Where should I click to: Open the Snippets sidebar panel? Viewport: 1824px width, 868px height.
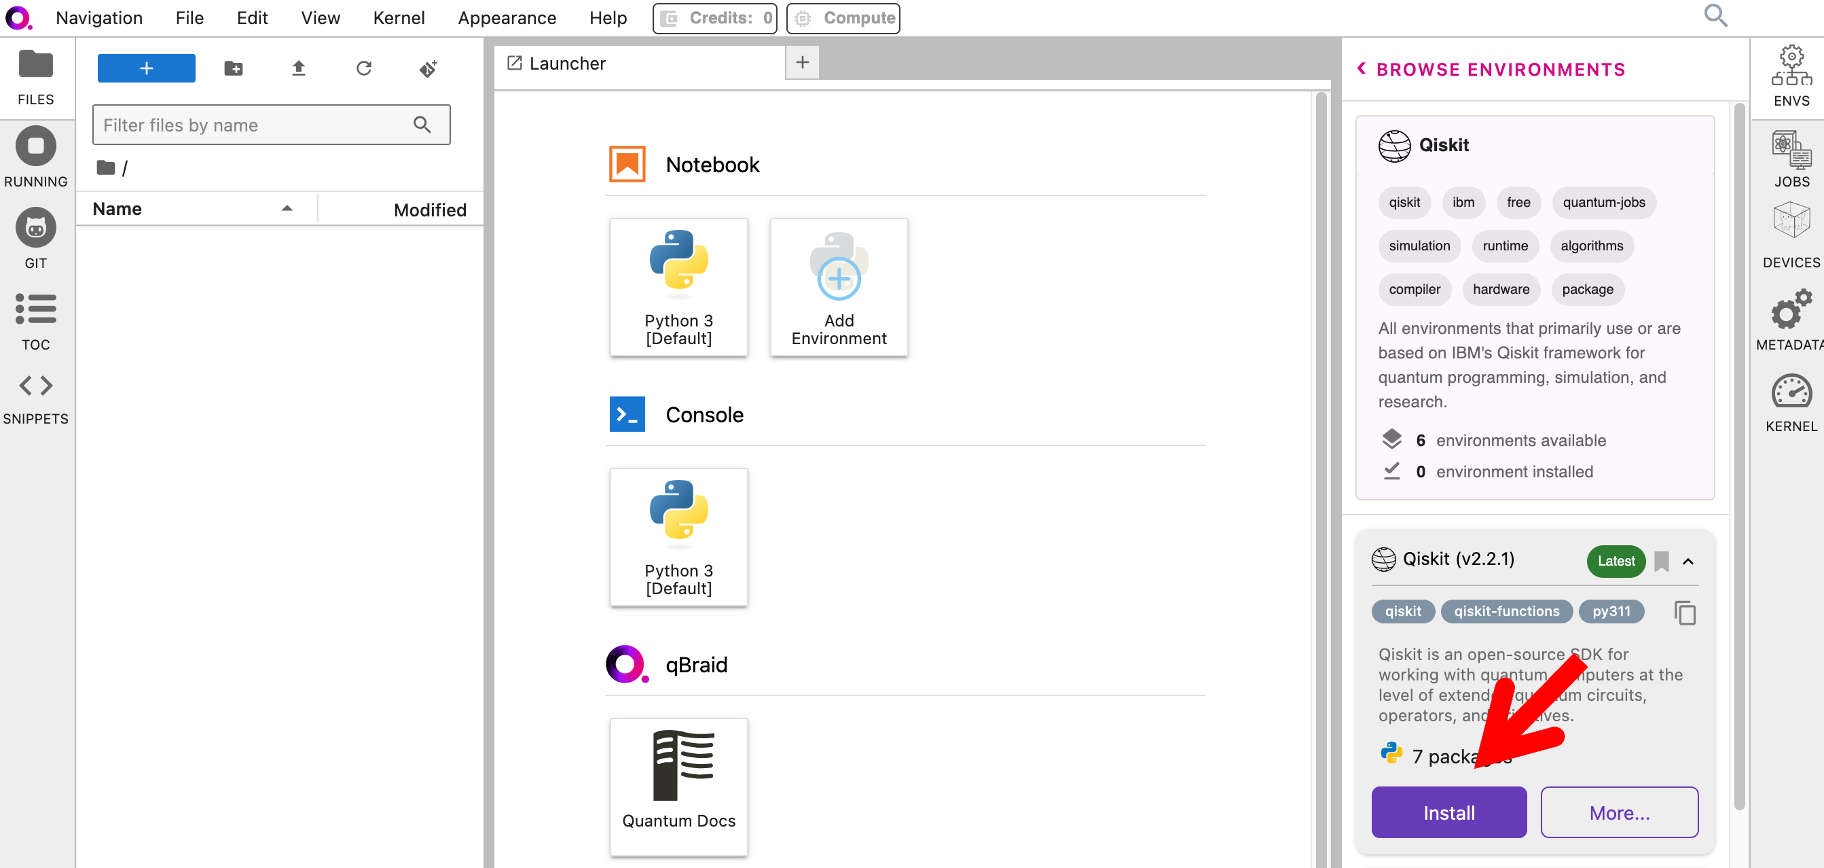tap(36, 399)
